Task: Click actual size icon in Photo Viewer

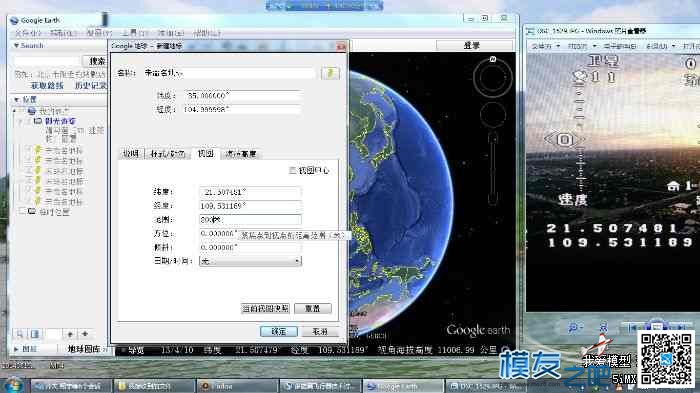Action: click(603, 328)
